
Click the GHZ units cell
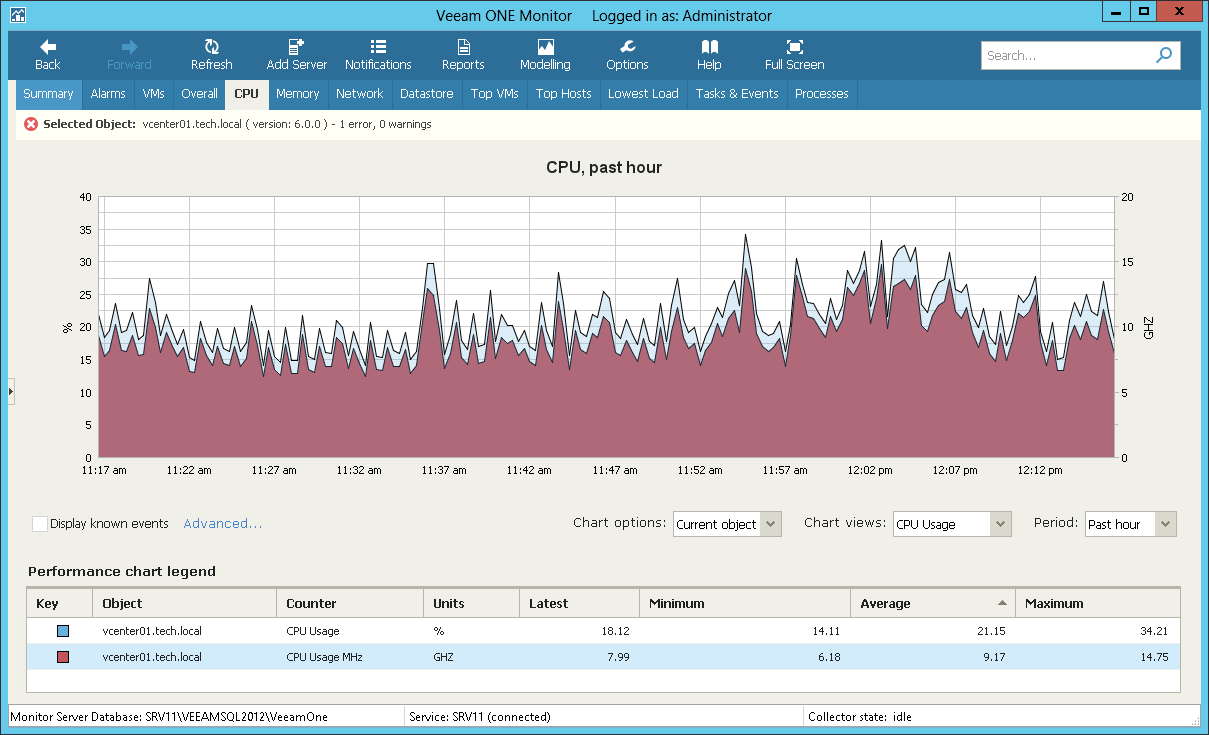coord(443,657)
